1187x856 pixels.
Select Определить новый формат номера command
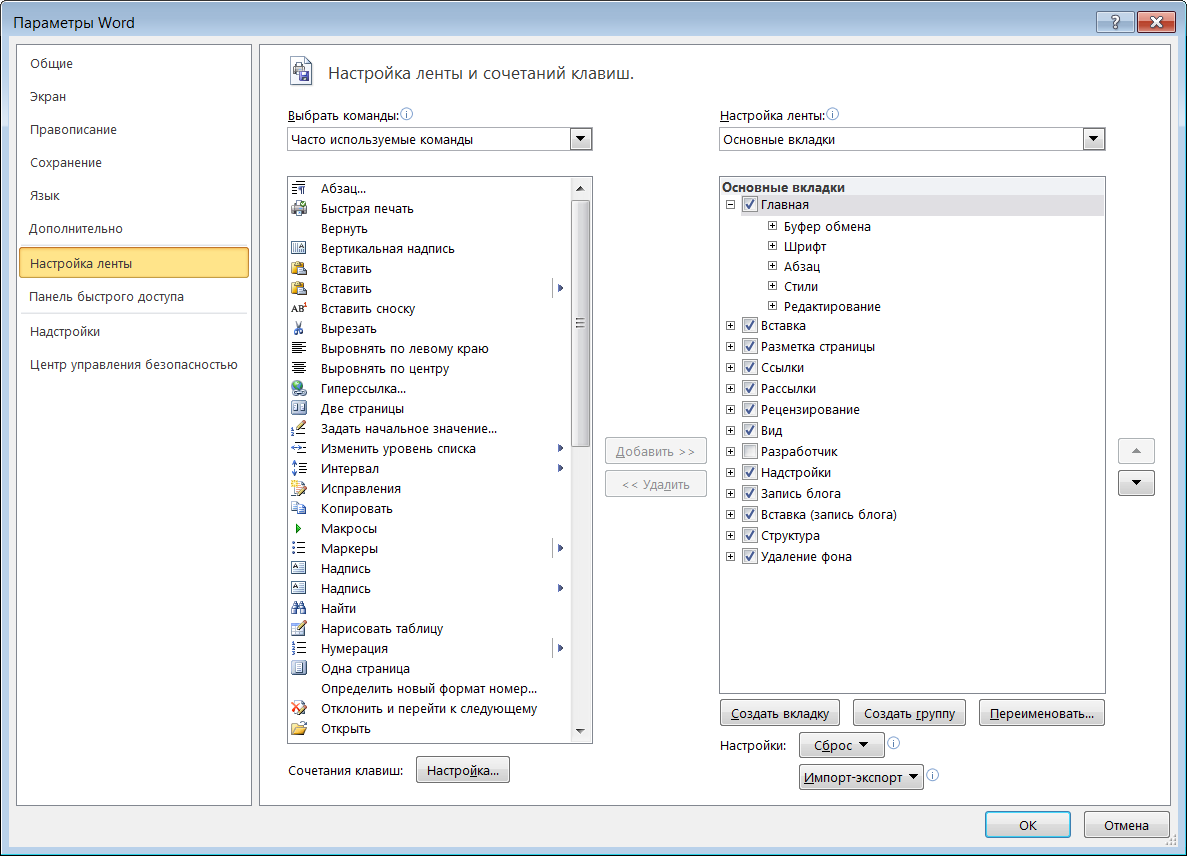click(428, 689)
